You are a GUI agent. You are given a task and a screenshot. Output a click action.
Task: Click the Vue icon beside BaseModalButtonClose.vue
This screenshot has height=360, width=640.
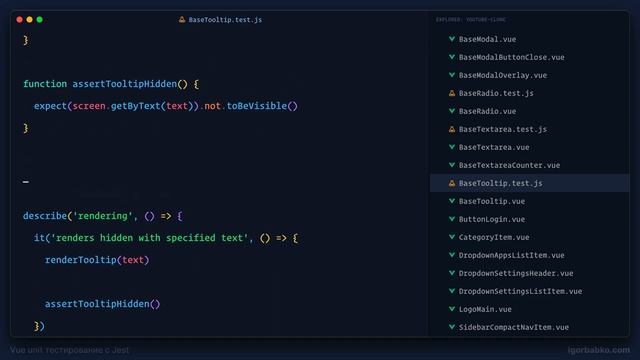tap(452, 57)
